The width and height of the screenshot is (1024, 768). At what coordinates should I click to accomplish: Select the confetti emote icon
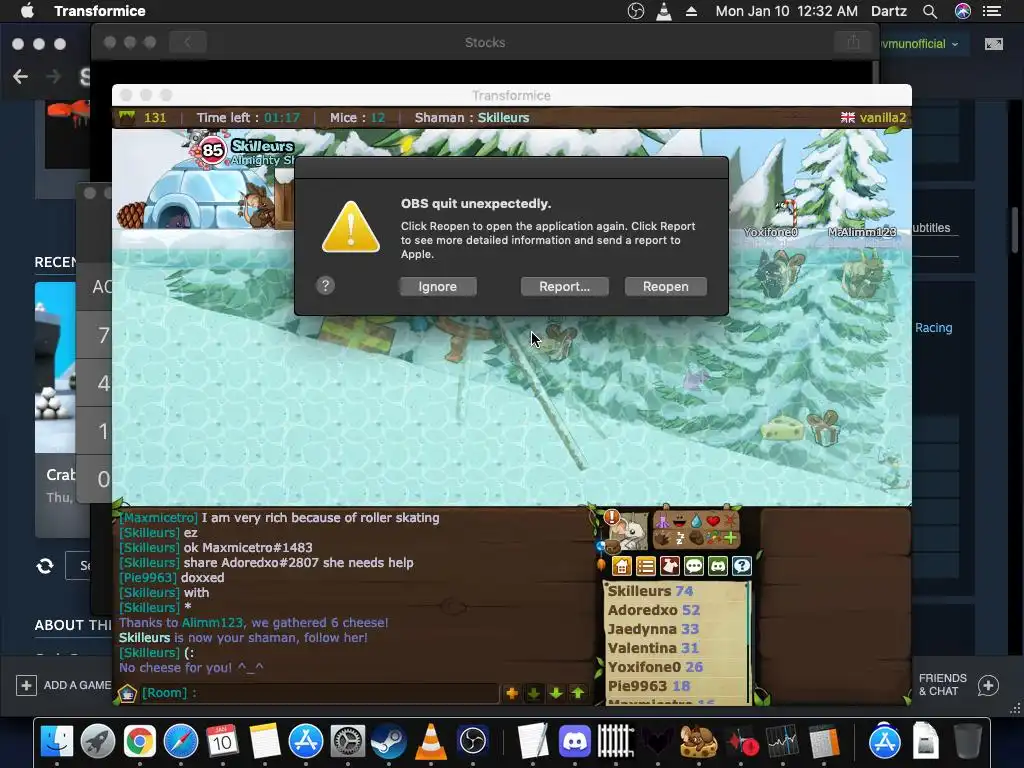[x=713, y=538]
